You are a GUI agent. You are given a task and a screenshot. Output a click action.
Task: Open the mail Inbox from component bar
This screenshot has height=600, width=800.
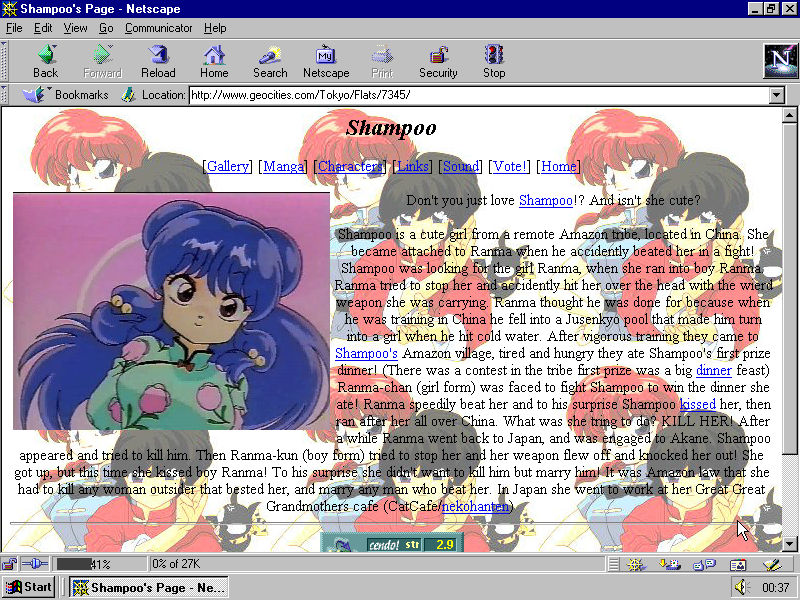(669, 564)
